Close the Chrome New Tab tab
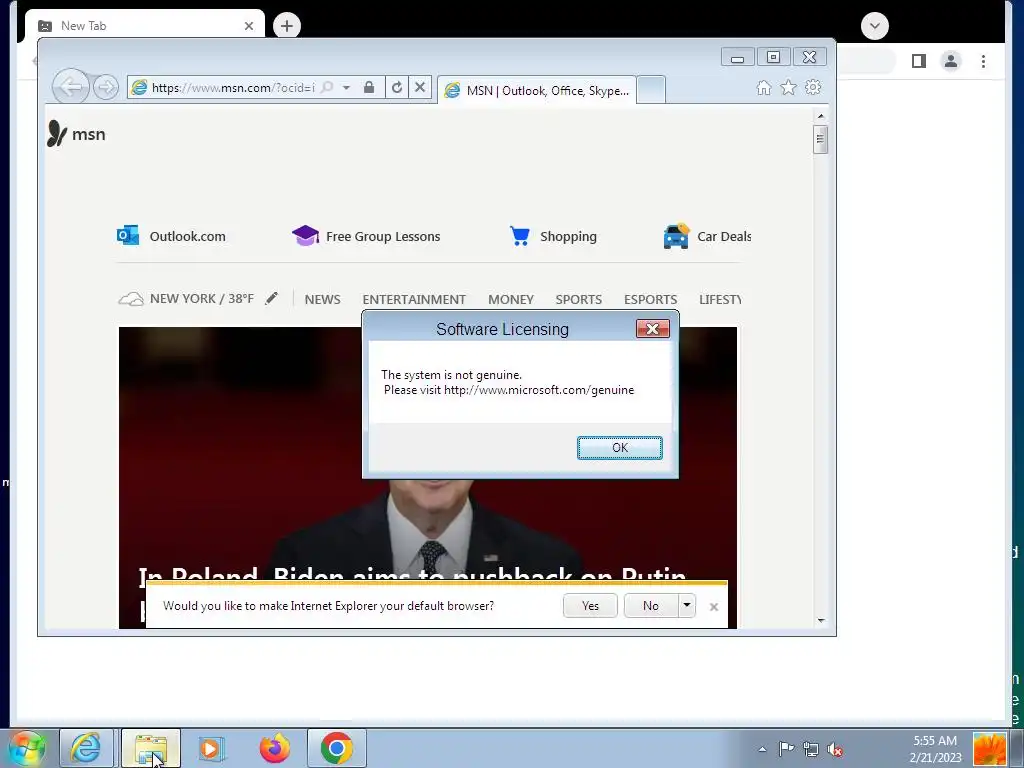This screenshot has width=1024, height=768. (249, 26)
